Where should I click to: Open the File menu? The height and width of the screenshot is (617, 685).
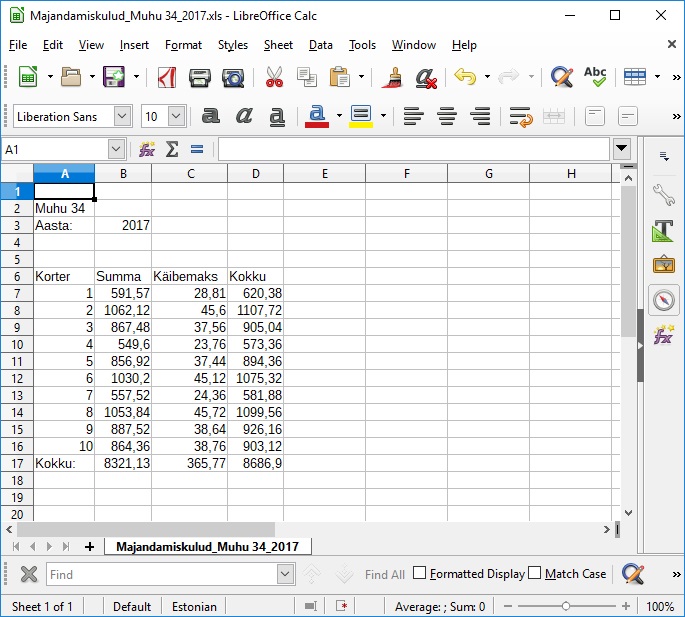tap(18, 45)
